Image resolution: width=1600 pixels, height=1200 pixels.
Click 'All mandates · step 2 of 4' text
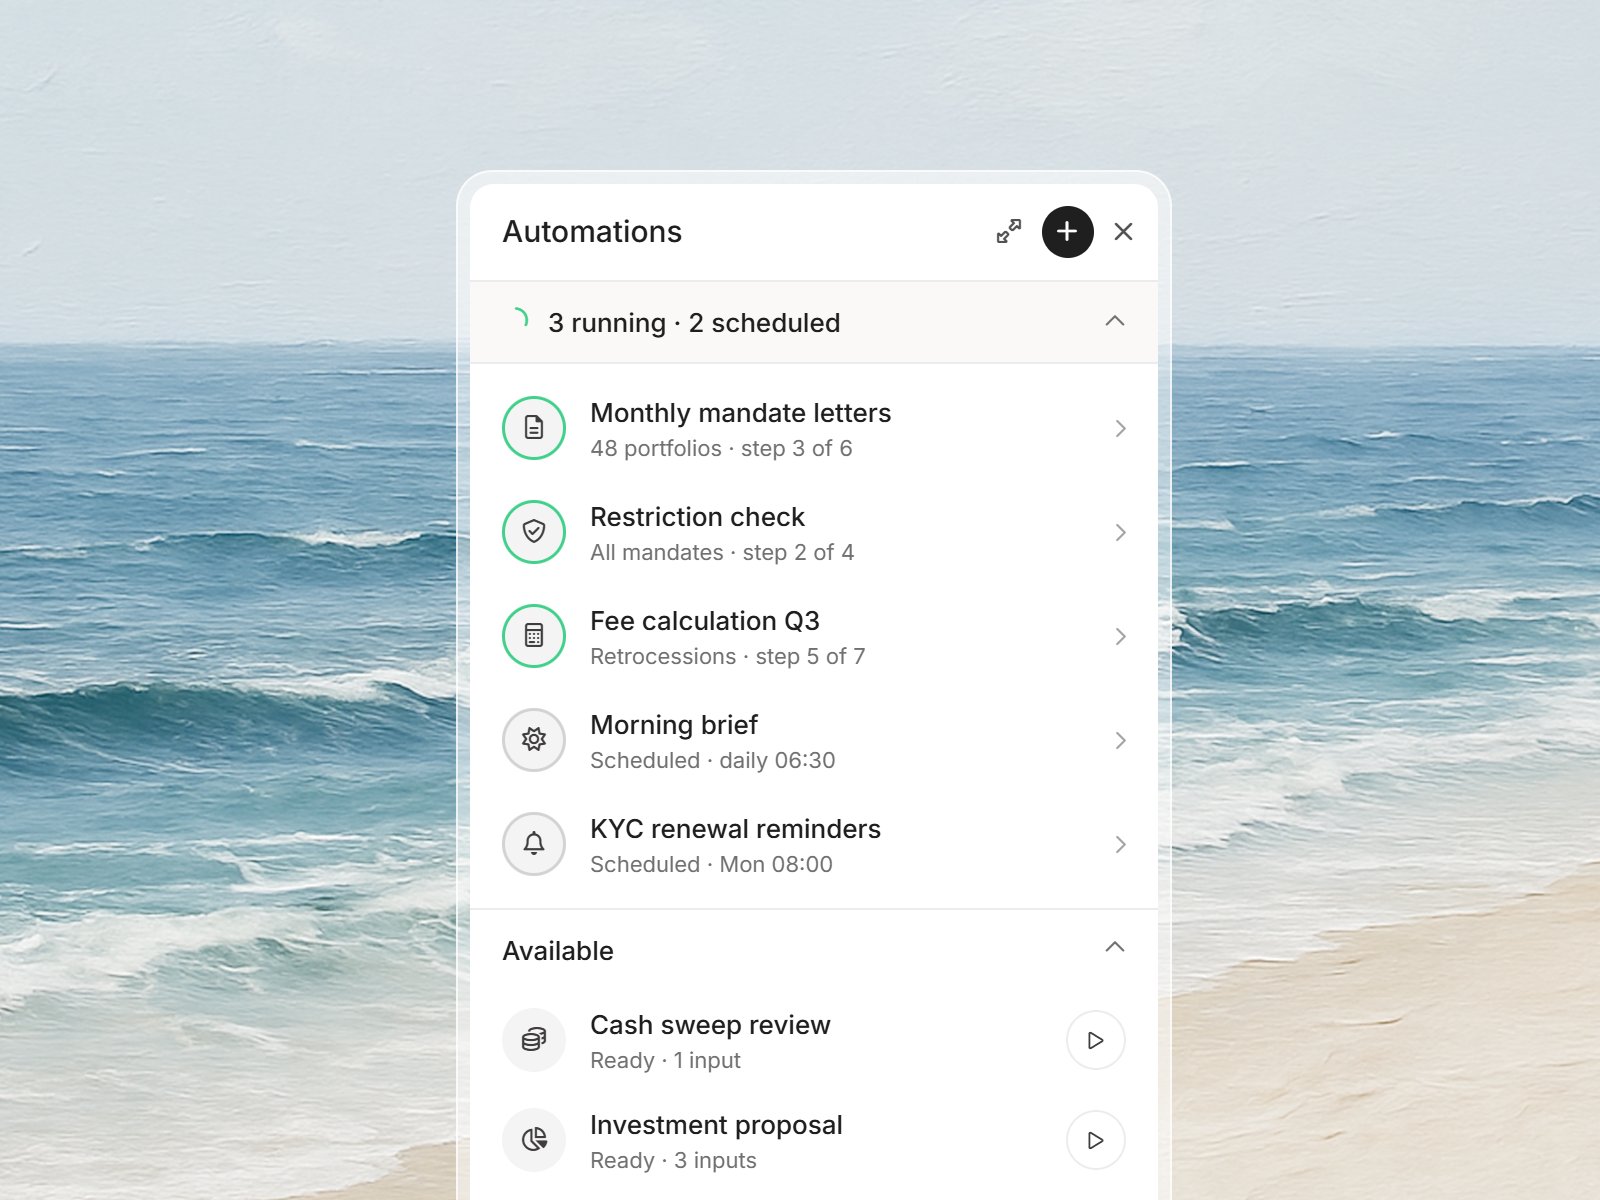coord(722,552)
